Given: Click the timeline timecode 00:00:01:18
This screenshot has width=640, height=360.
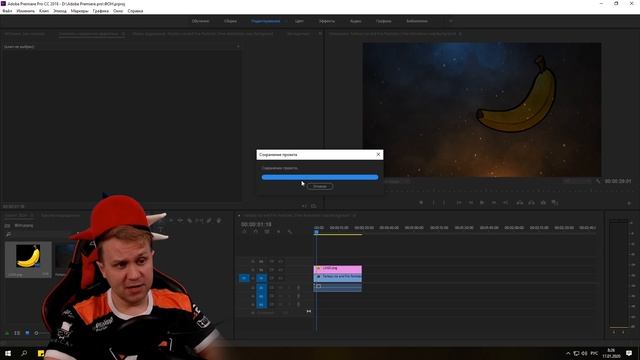Looking at the screenshot, I should [256, 224].
